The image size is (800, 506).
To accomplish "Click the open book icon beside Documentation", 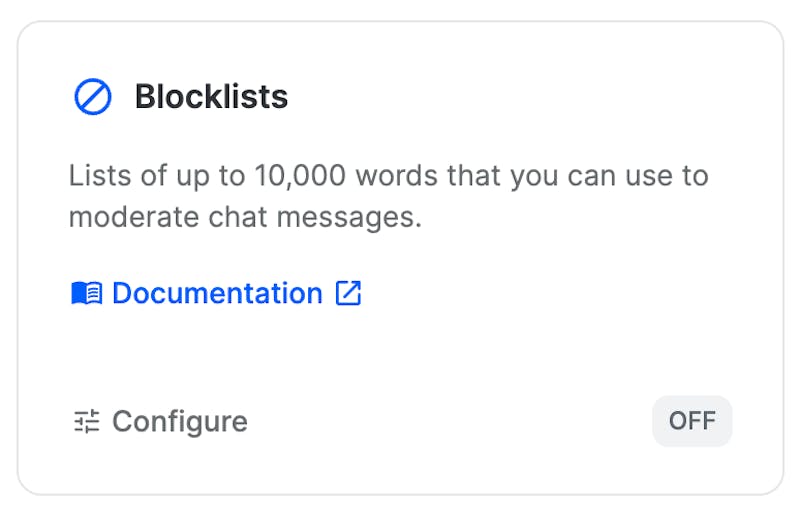I will click(x=87, y=294).
